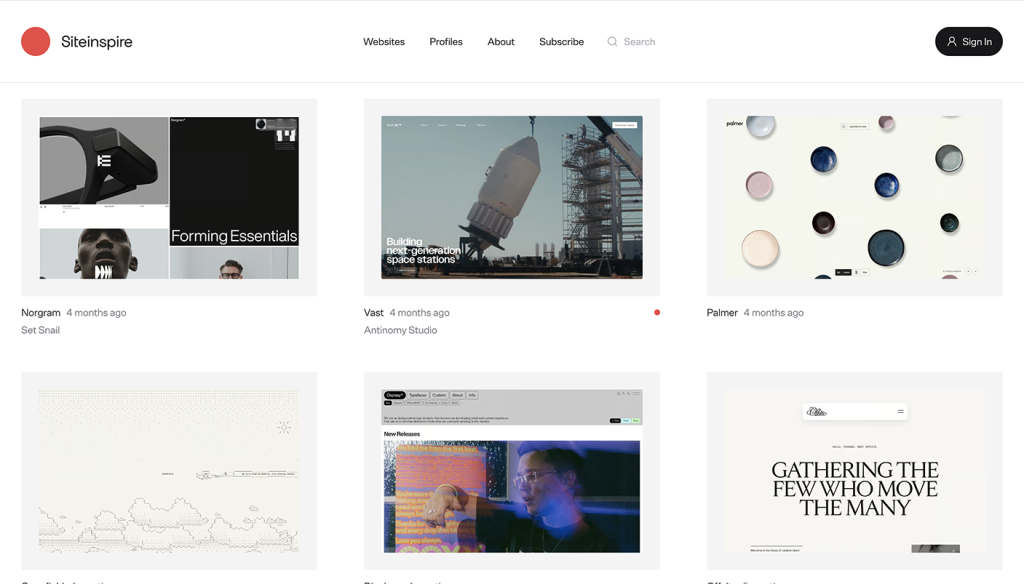
Task: Click the search magnifier icon
Action: [x=612, y=42]
